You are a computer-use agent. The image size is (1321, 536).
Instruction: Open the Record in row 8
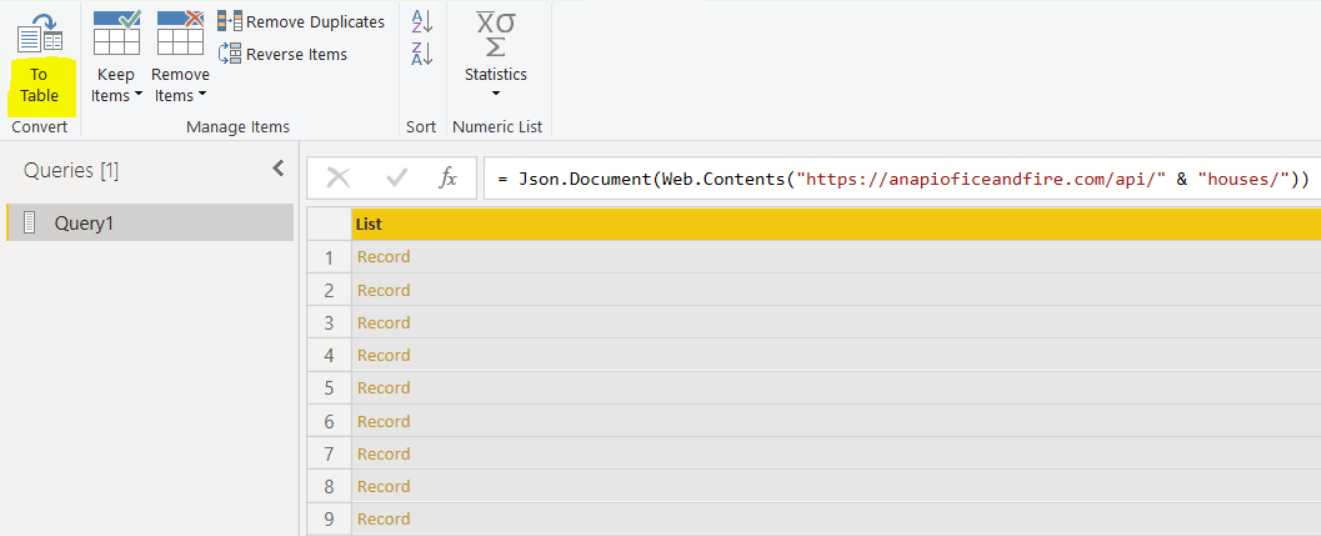[x=383, y=486]
